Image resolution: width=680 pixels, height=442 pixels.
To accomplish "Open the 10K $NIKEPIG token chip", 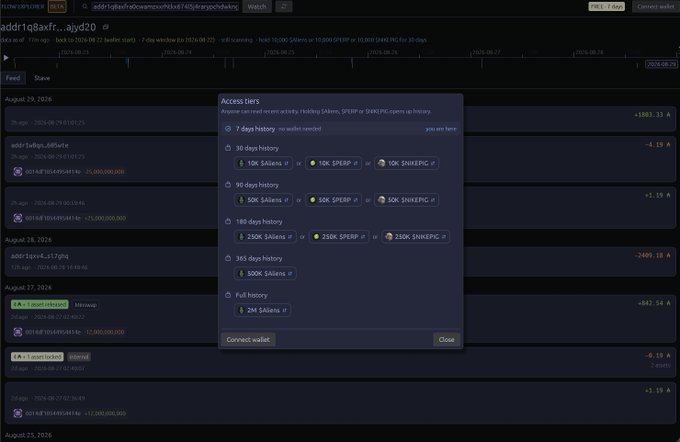I will 406,163.
